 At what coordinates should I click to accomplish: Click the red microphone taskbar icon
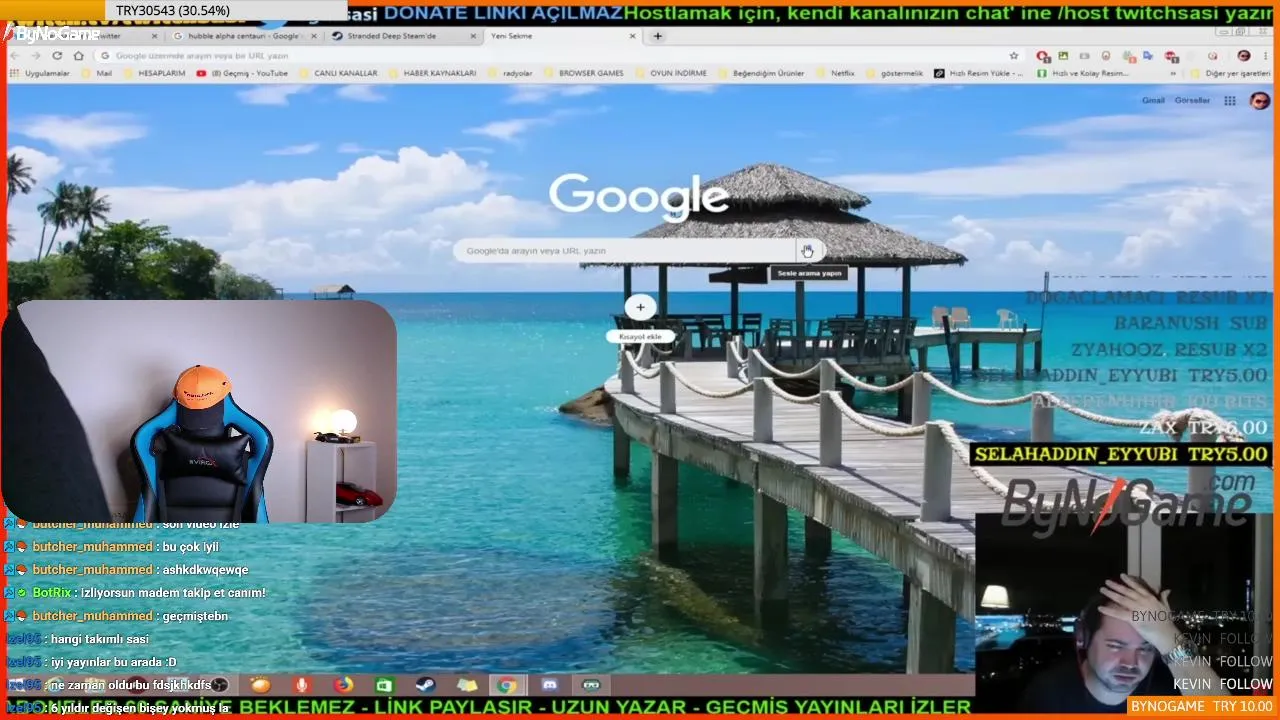pyautogui.click(x=301, y=685)
